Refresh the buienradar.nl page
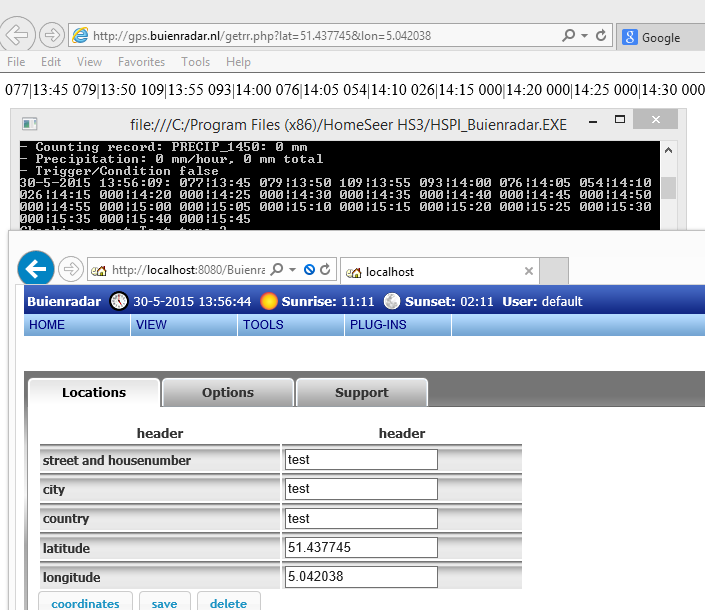The height and width of the screenshot is (610, 705). [x=601, y=35]
